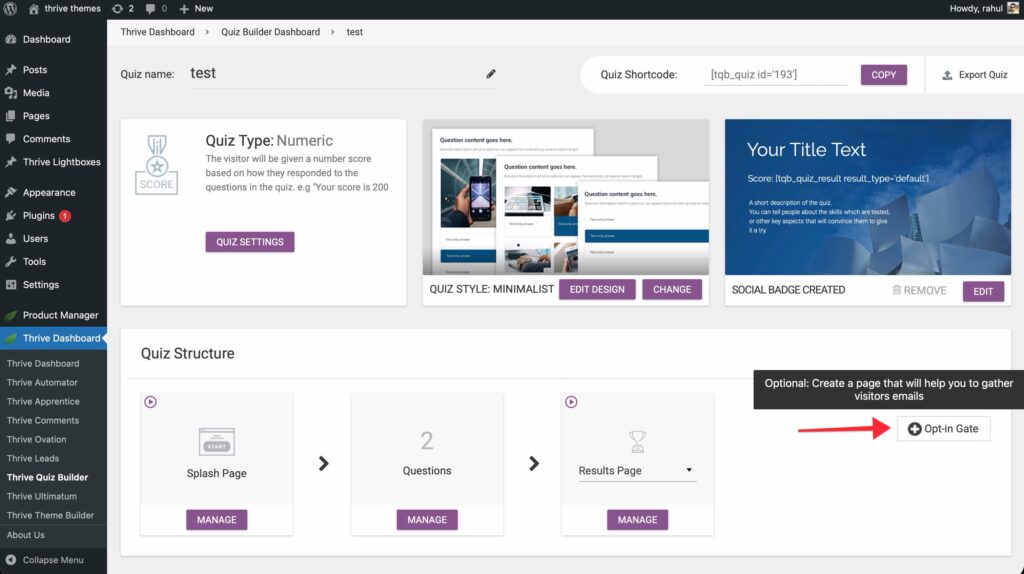The image size is (1024, 574).
Task: Click the quiz shortcode text field
Action: click(x=776, y=75)
